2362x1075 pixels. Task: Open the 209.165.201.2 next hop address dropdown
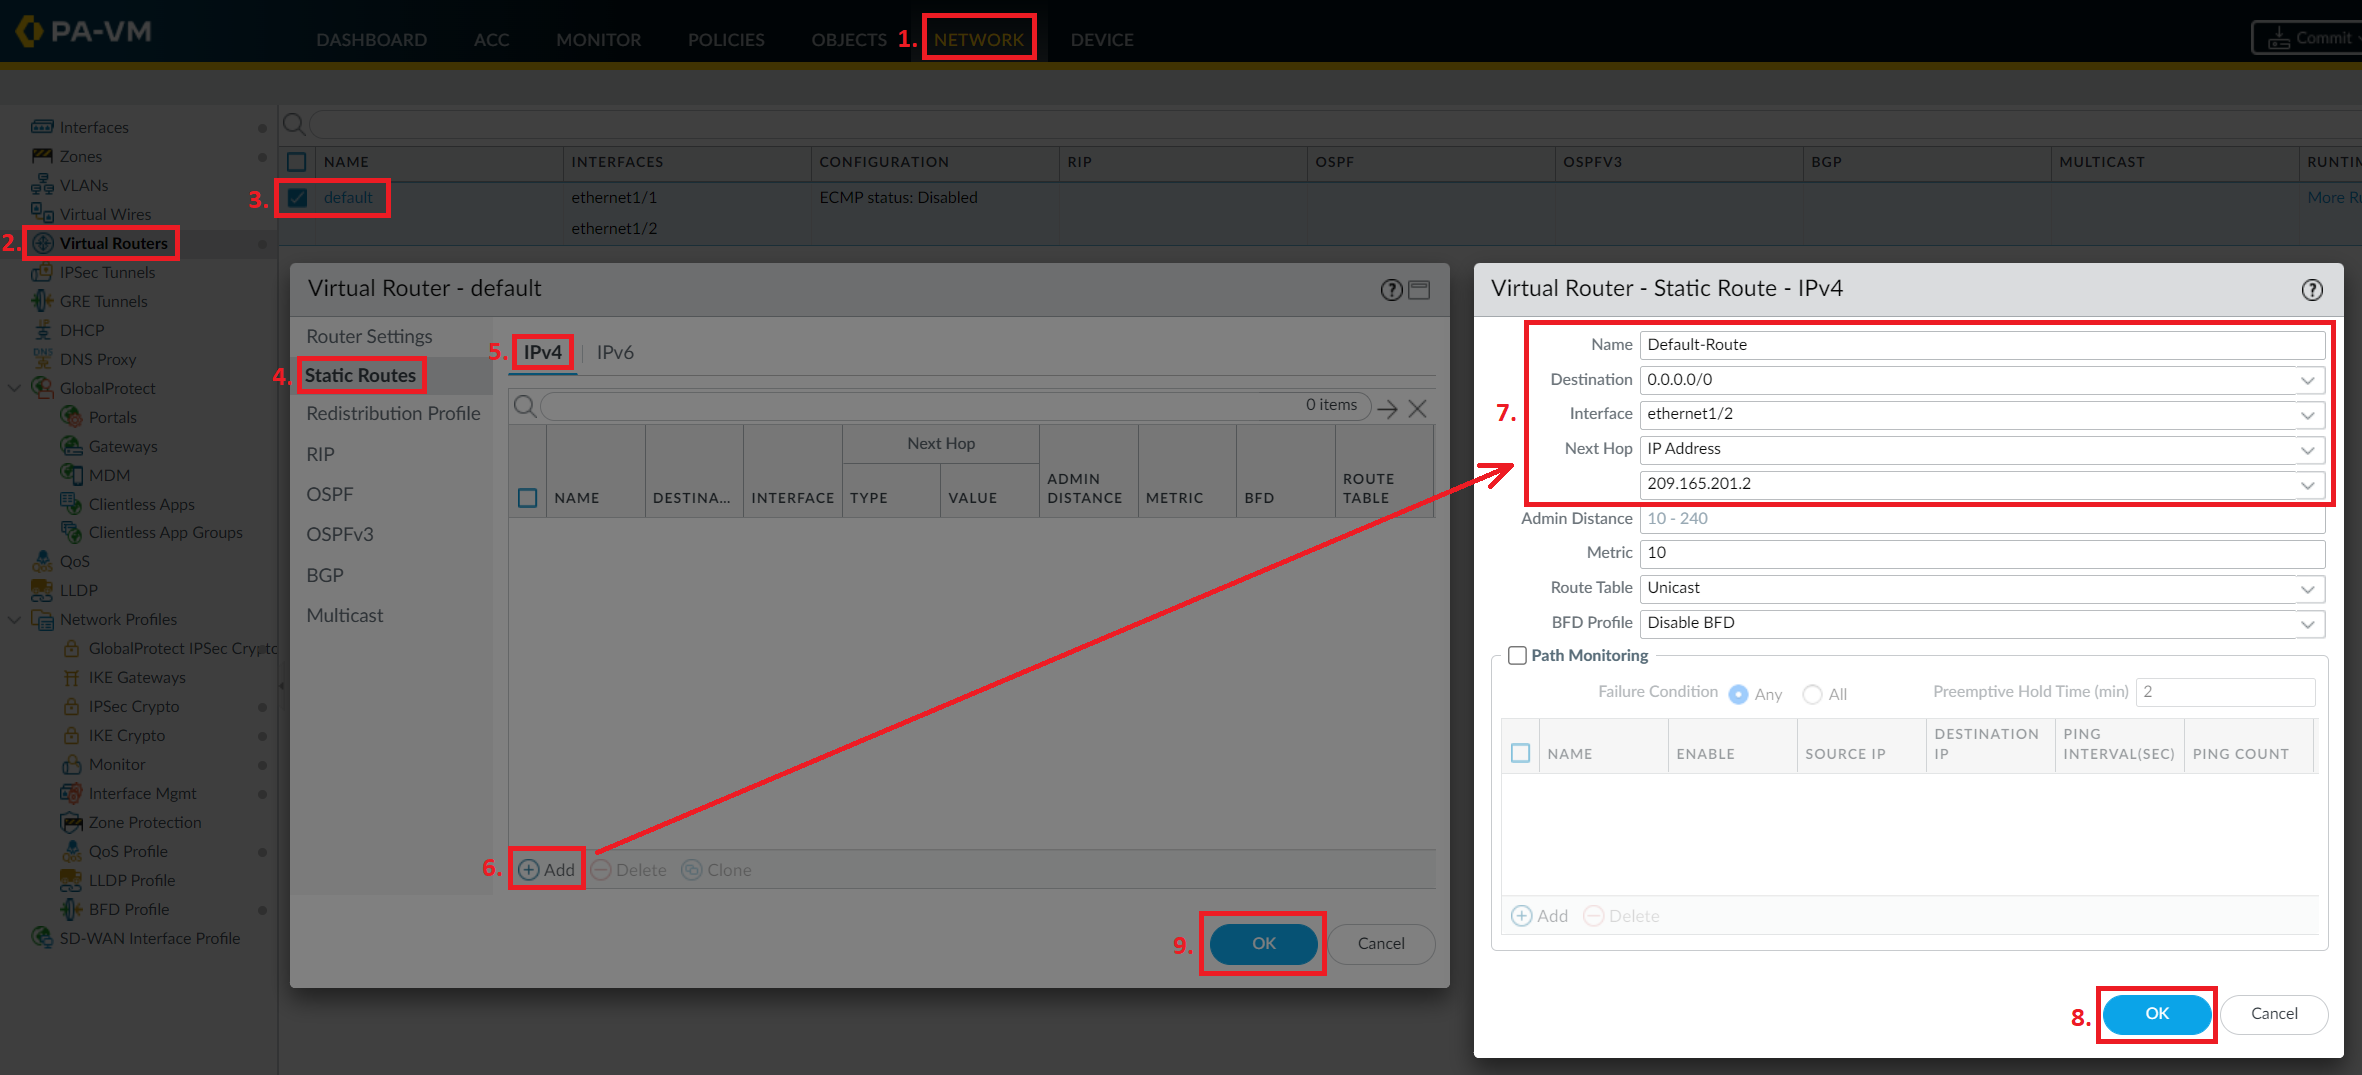(x=2308, y=485)
